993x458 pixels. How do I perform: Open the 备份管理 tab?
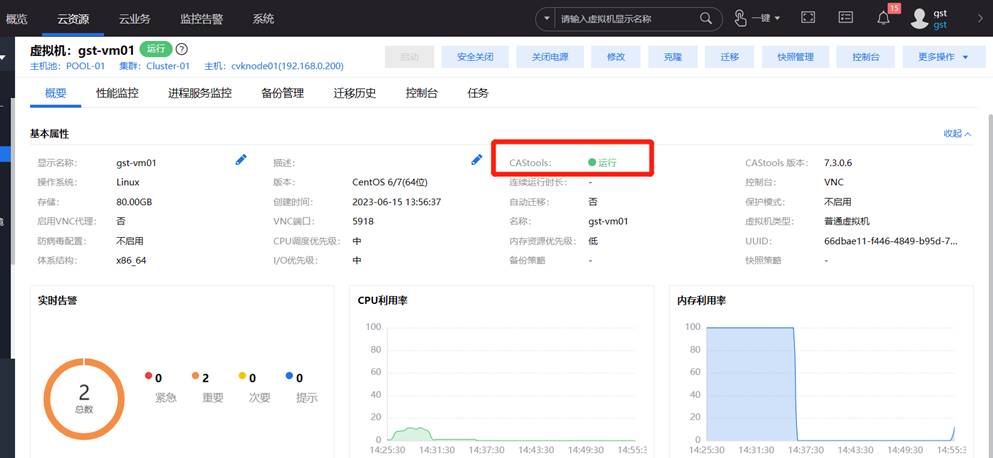(x=282, y=93)
